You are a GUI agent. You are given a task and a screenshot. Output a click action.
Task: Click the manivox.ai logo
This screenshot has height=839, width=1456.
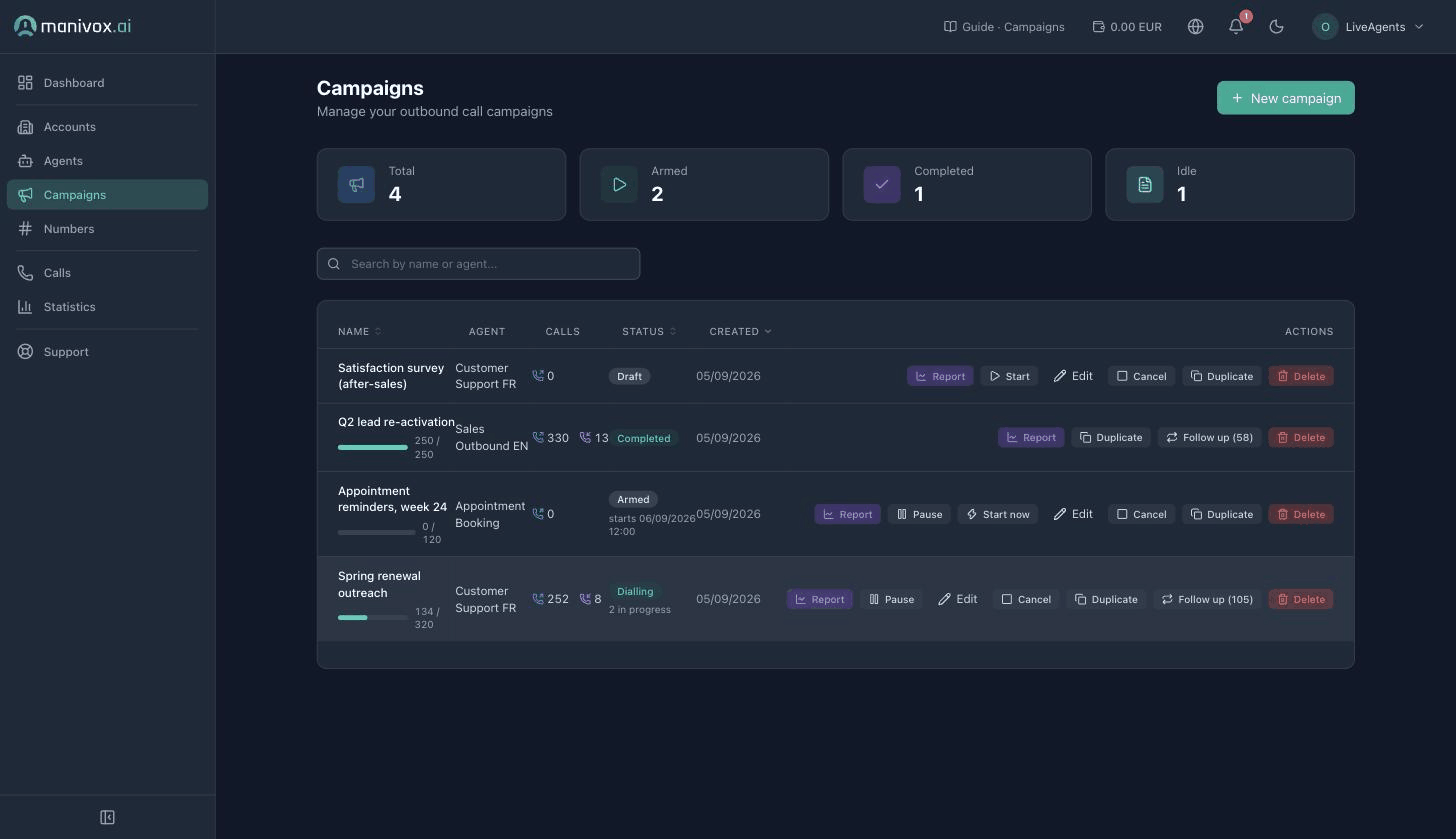tap(72, 26)
